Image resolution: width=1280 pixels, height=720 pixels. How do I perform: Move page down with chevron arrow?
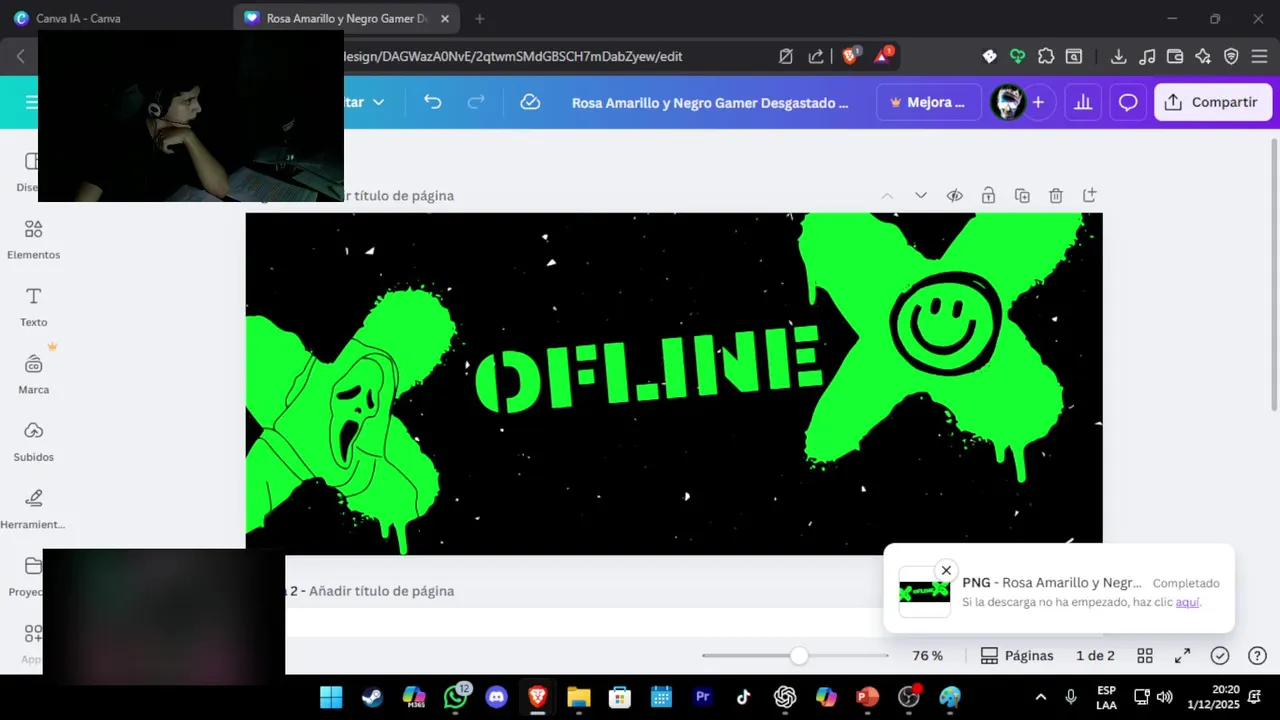pyautogui.click(x=921, y=195)
